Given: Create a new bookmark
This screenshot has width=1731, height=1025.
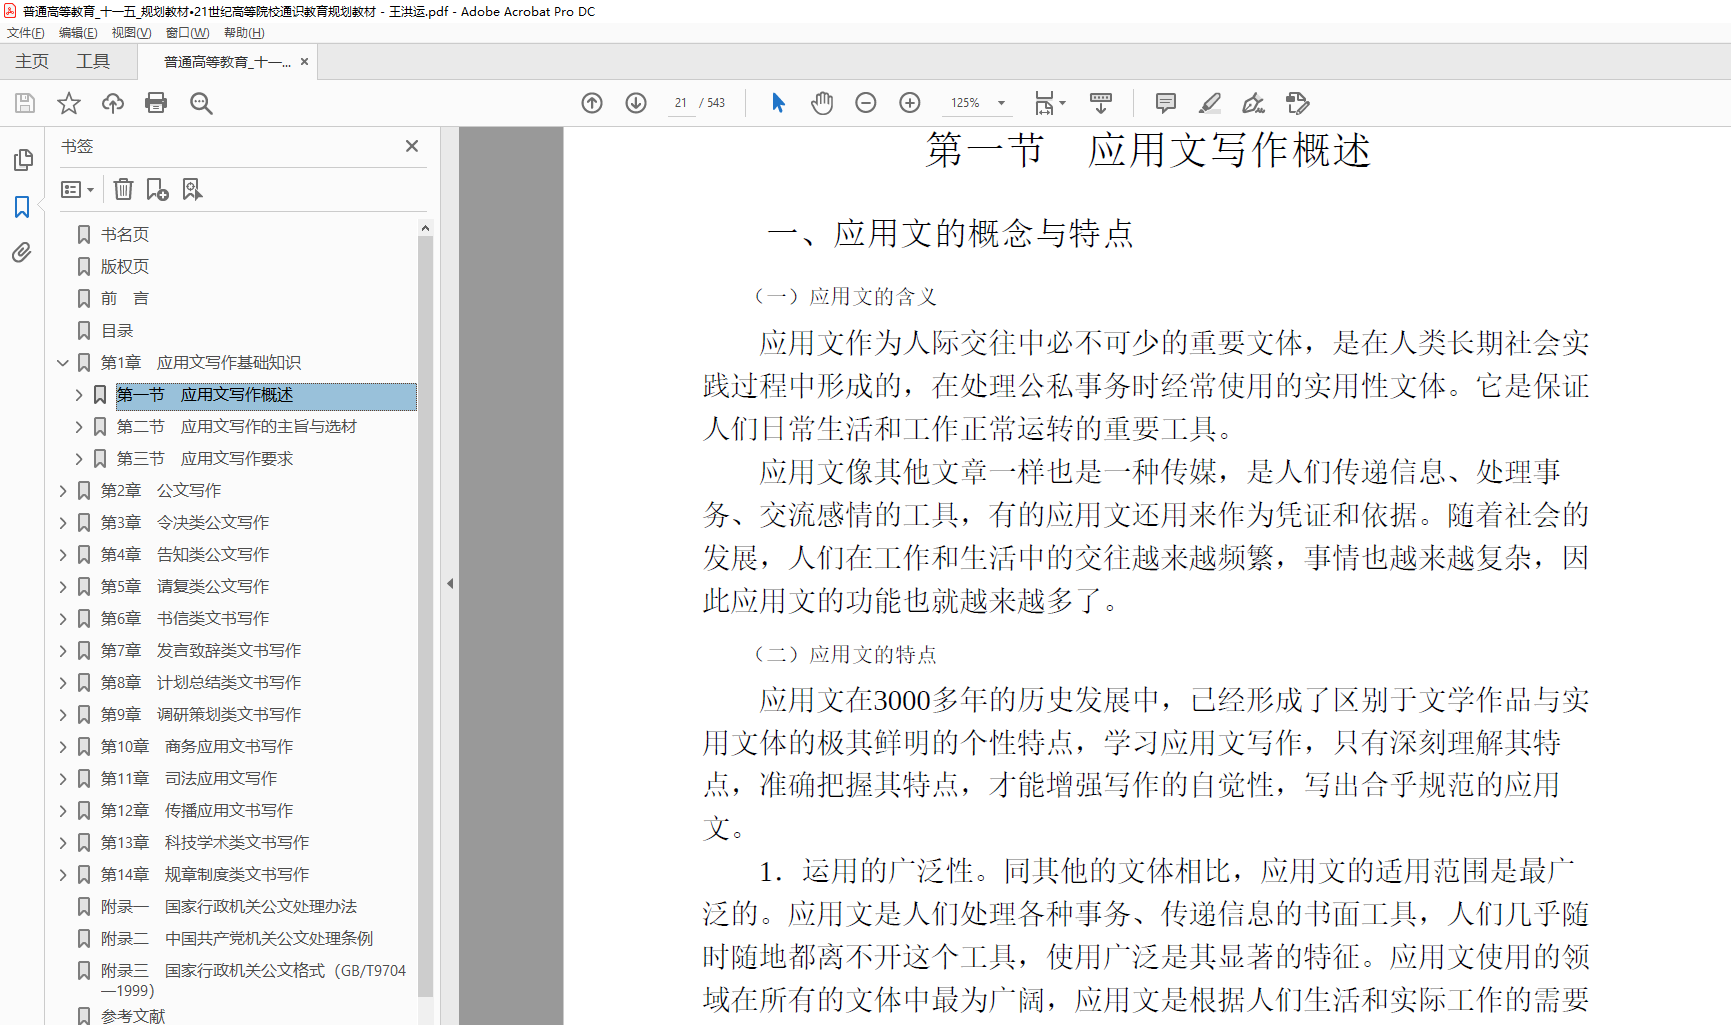Looking at the screenshot, I should point(156,189).
